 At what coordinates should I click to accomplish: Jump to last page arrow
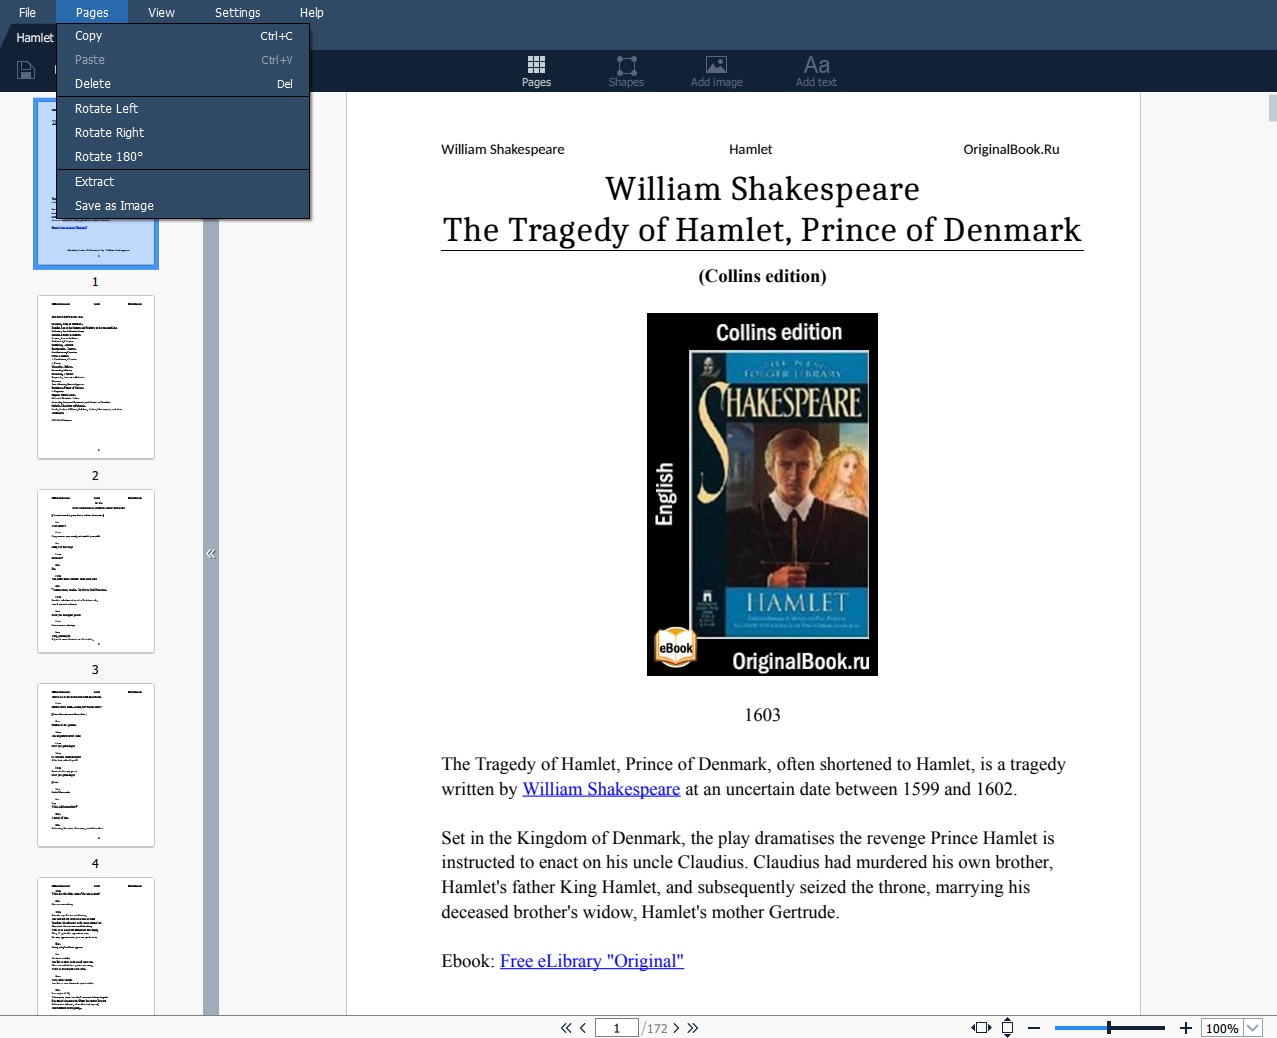click(x=692, y=1028)
